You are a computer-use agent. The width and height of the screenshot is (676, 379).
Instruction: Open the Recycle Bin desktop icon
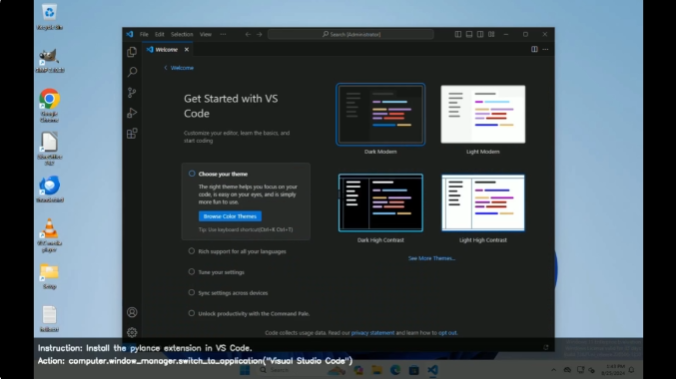coord(50,17)
